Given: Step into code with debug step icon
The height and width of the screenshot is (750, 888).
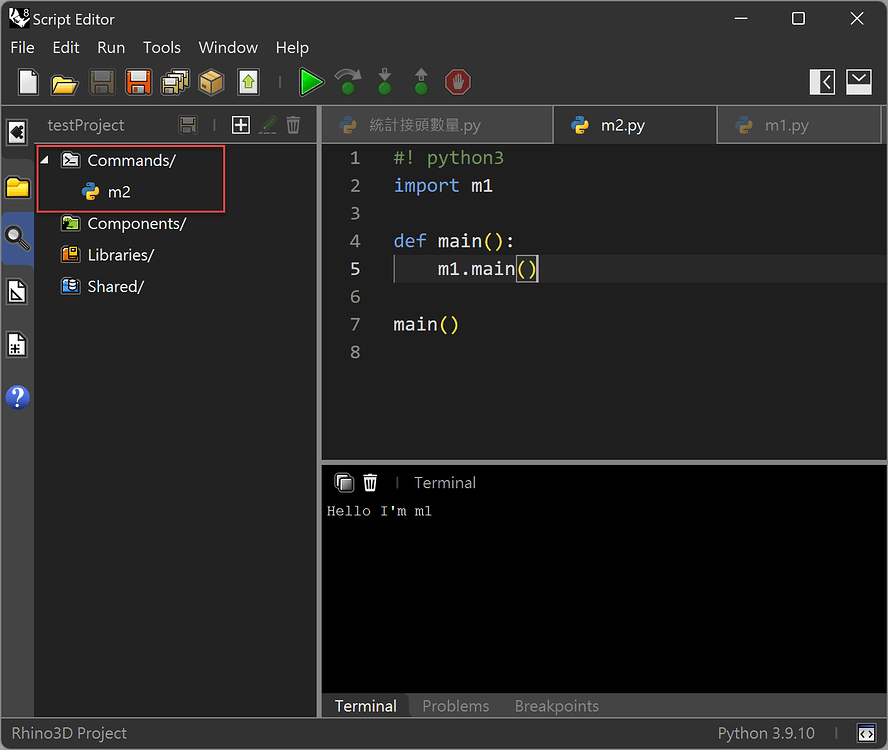Looking at the screenshot, I should [x=384, y=82].
